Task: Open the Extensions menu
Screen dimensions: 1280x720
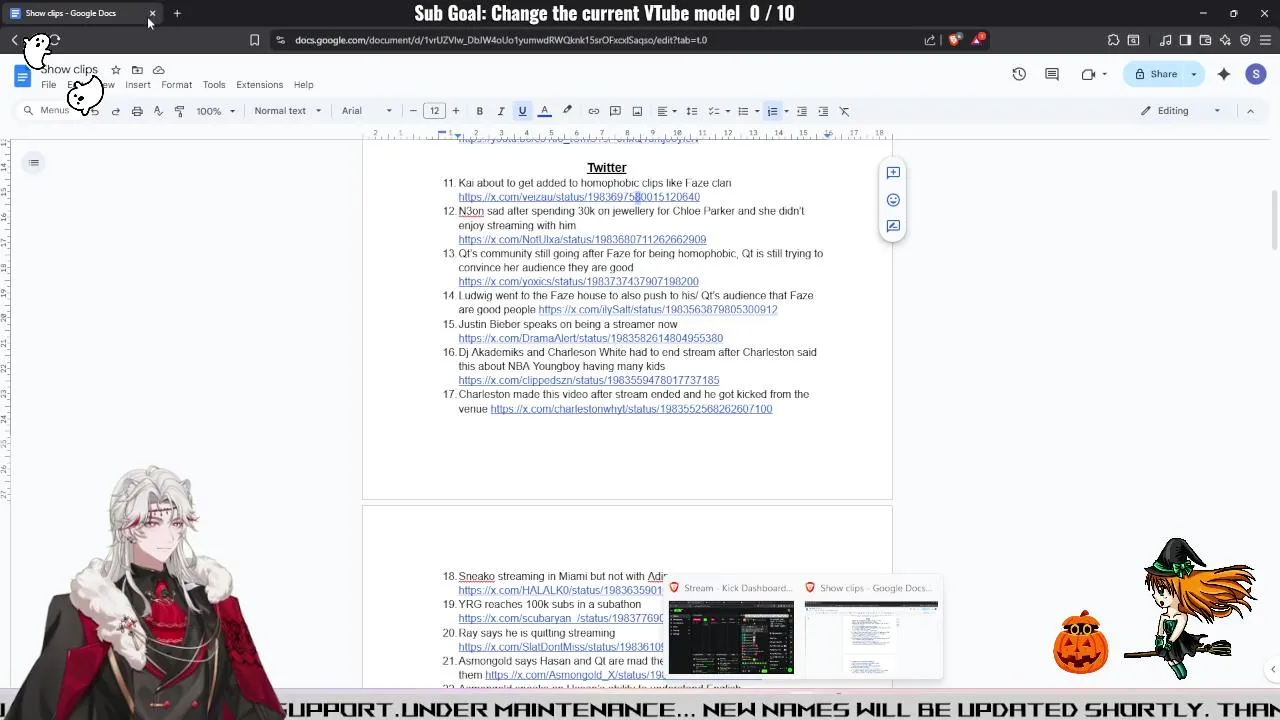Action: [259, 85]
